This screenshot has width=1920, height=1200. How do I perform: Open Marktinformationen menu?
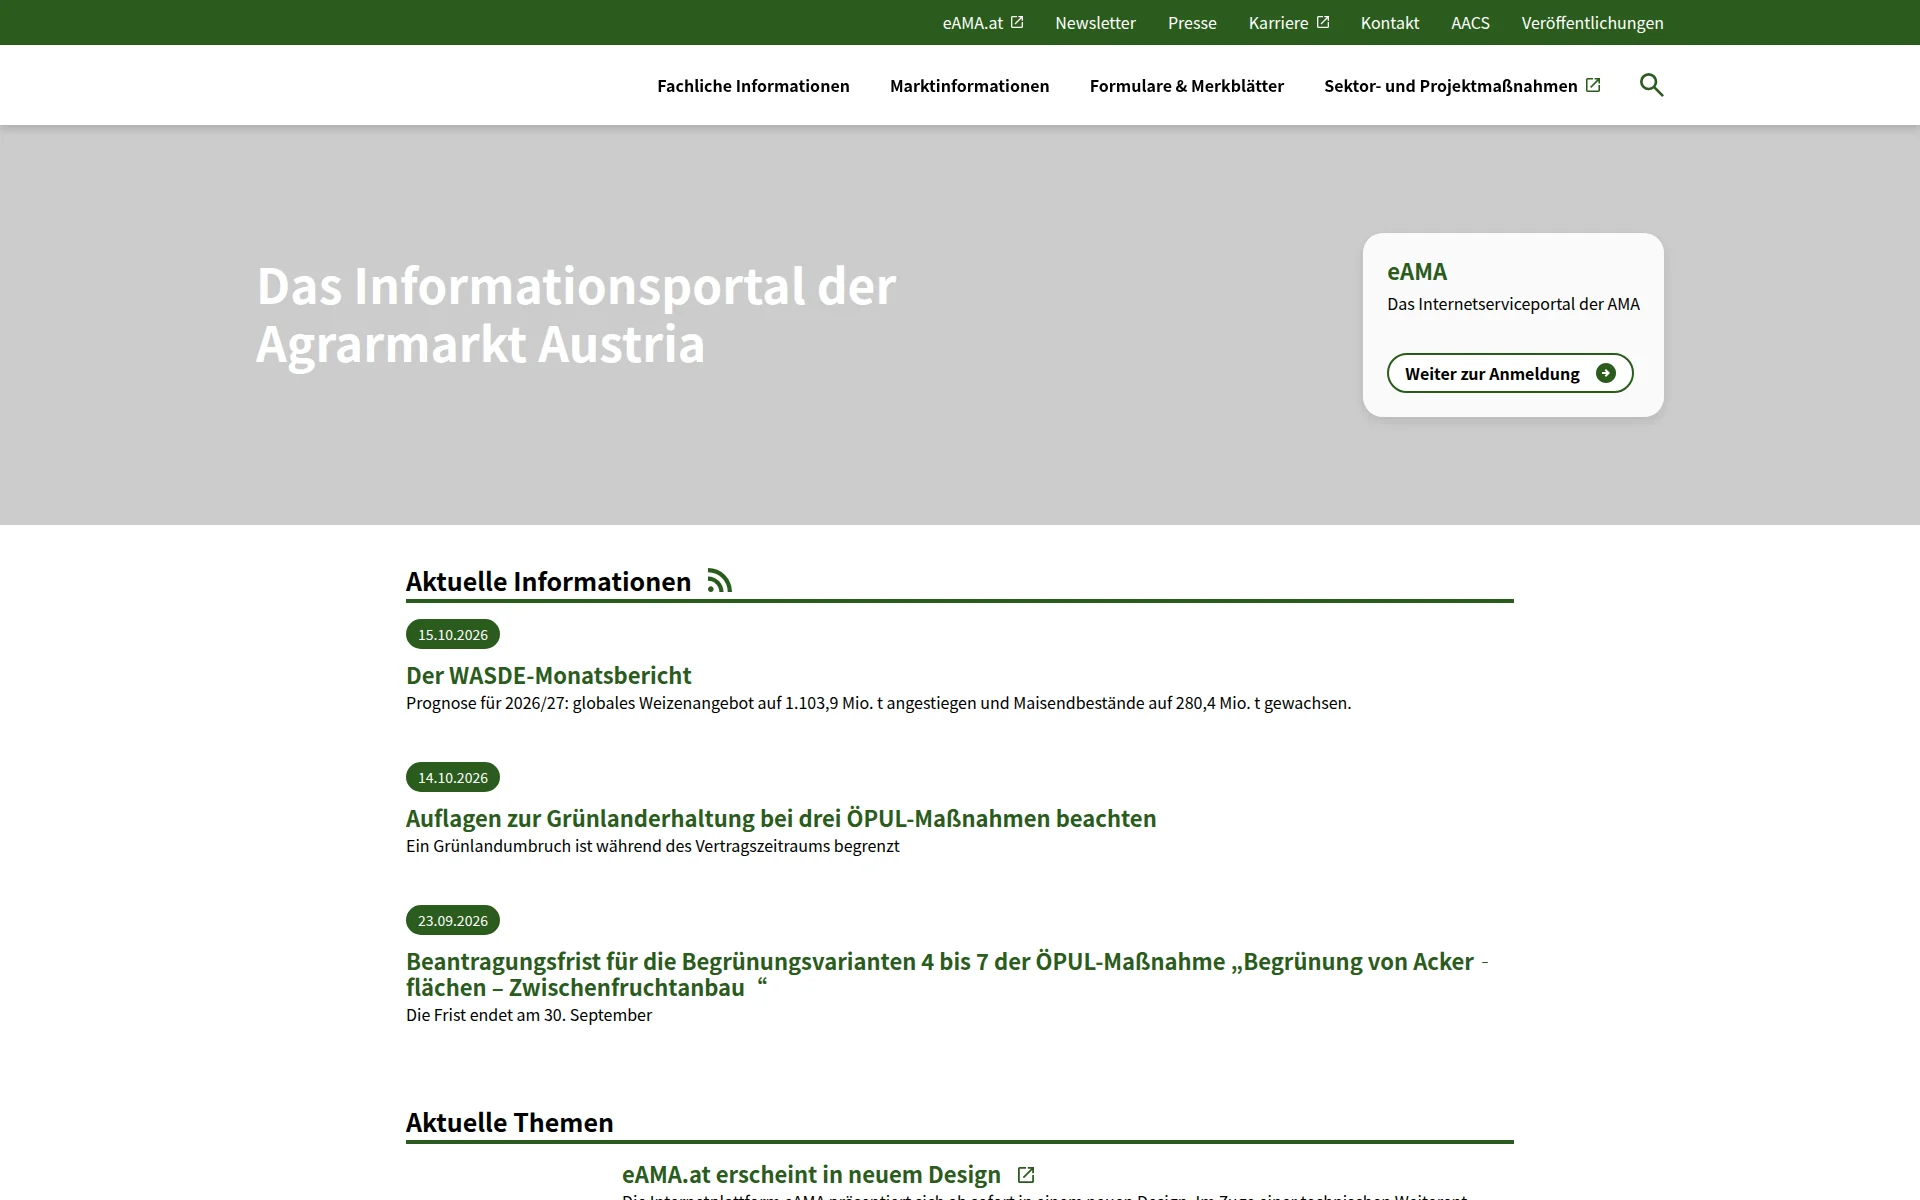tap(969, 86)
